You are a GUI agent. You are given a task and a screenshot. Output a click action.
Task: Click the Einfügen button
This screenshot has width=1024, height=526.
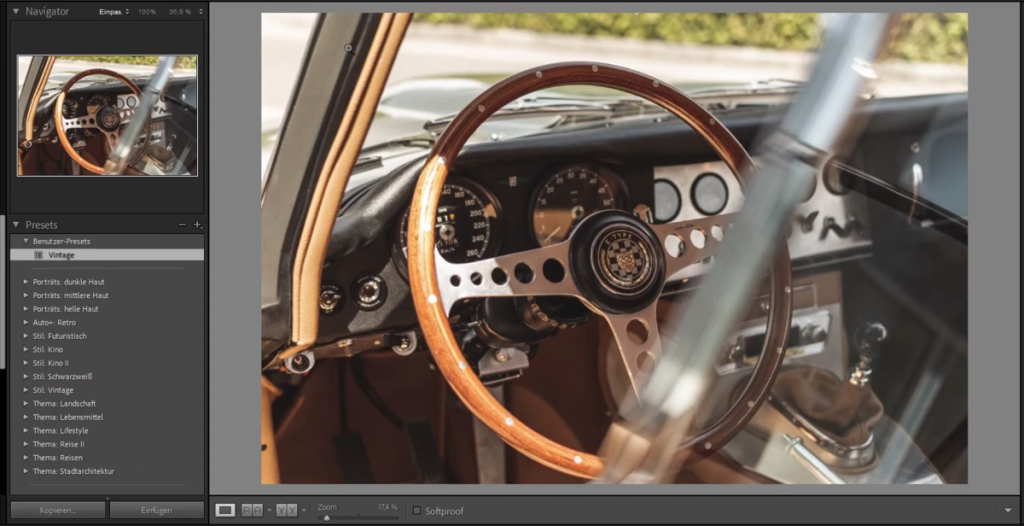coord(157,510)
